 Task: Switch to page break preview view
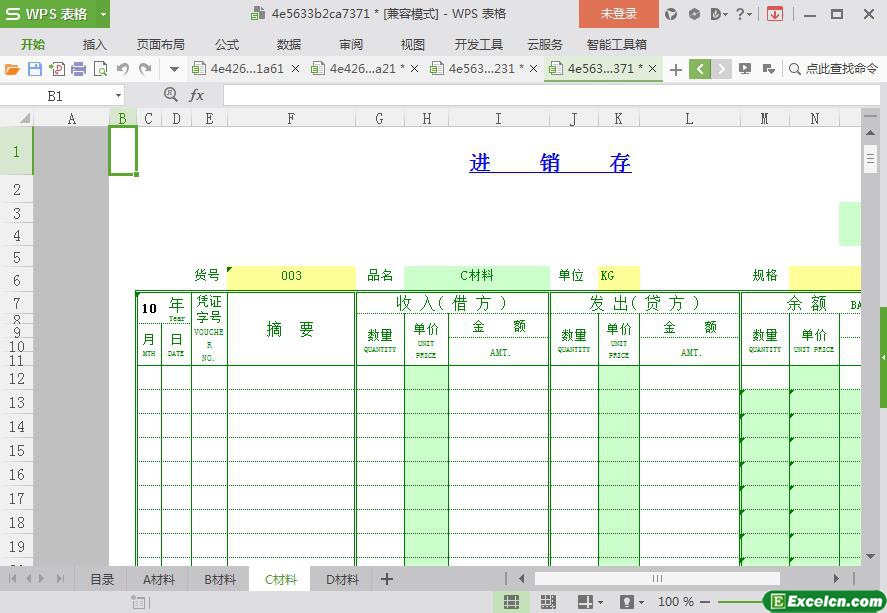click(548, 602)
